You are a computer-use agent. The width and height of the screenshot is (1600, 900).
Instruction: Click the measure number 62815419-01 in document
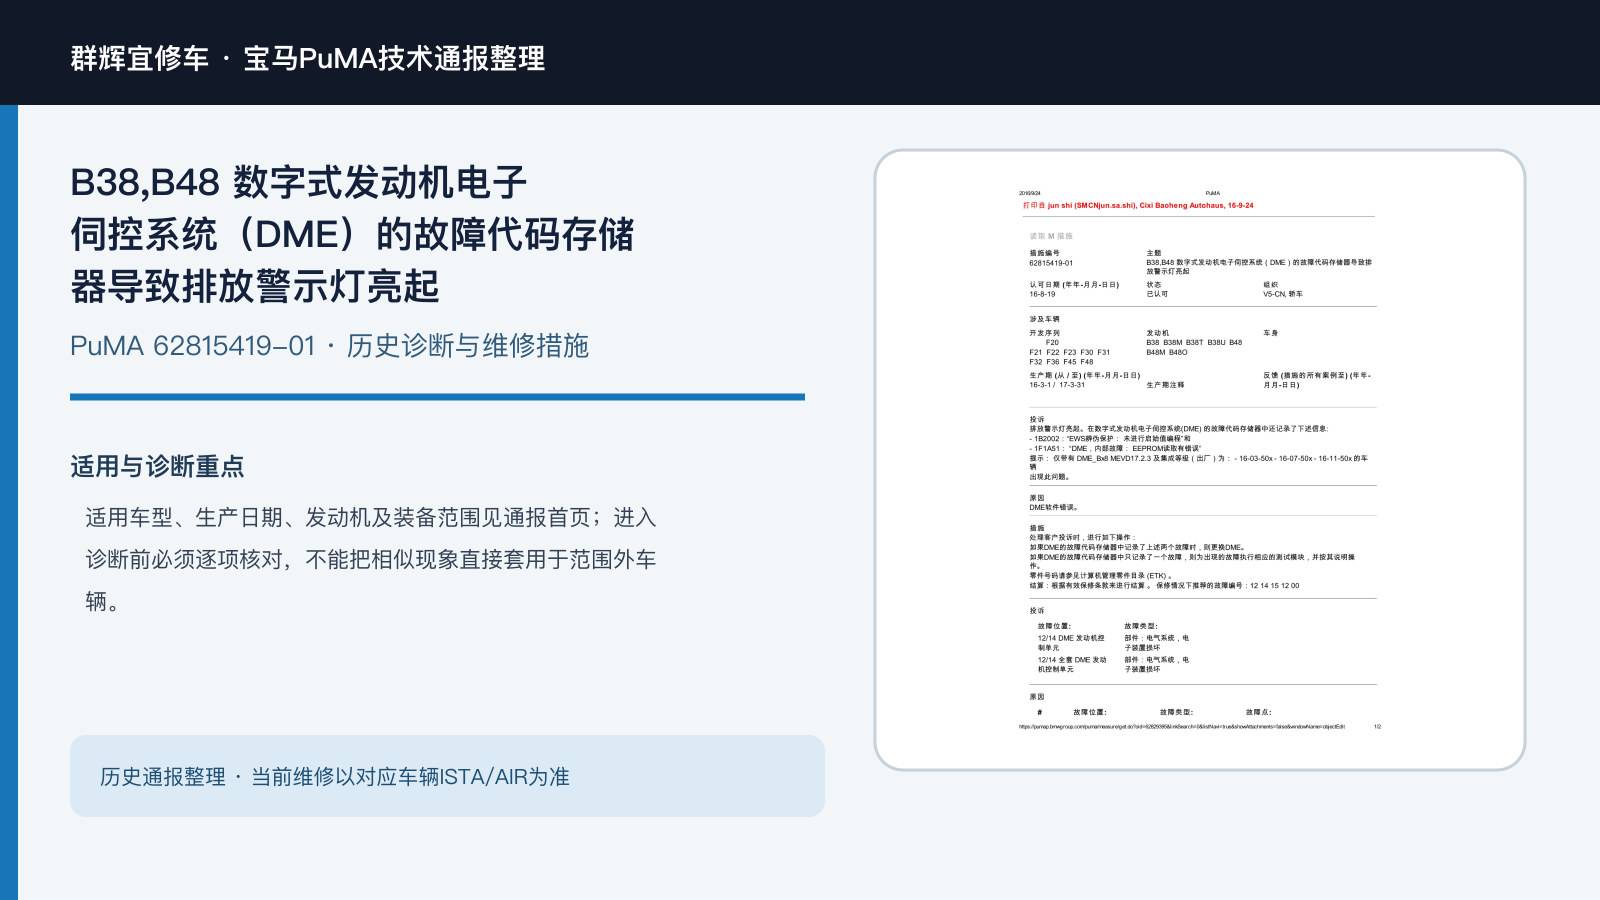(1051, 263)
